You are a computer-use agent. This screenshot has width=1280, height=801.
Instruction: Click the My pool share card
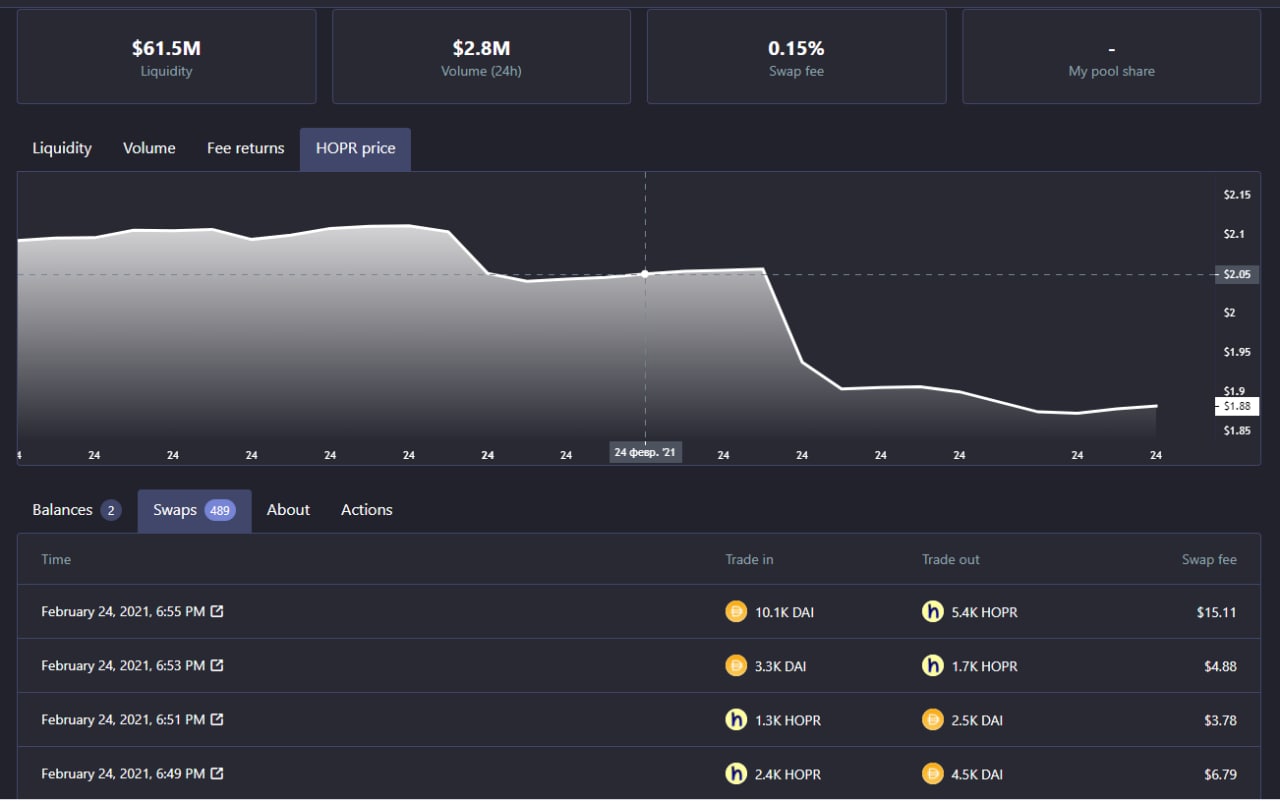(1111, 57)
